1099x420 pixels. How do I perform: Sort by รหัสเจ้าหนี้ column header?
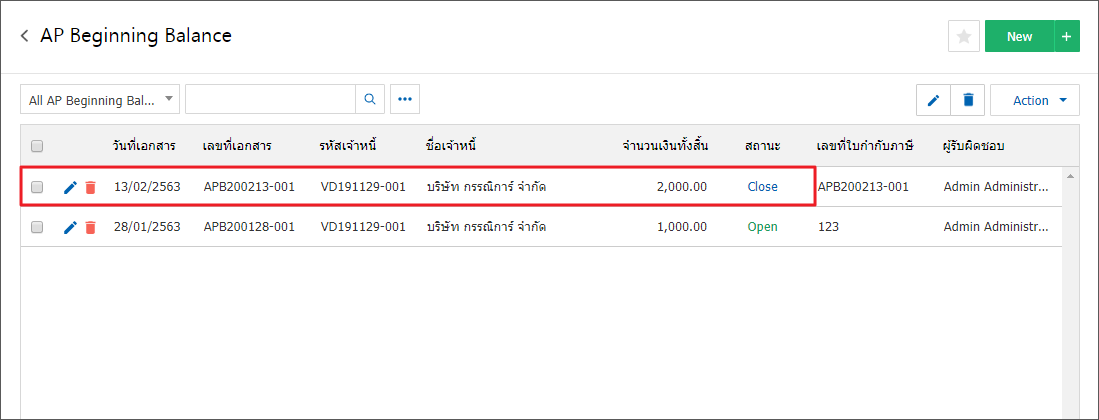tap(349, 146)
